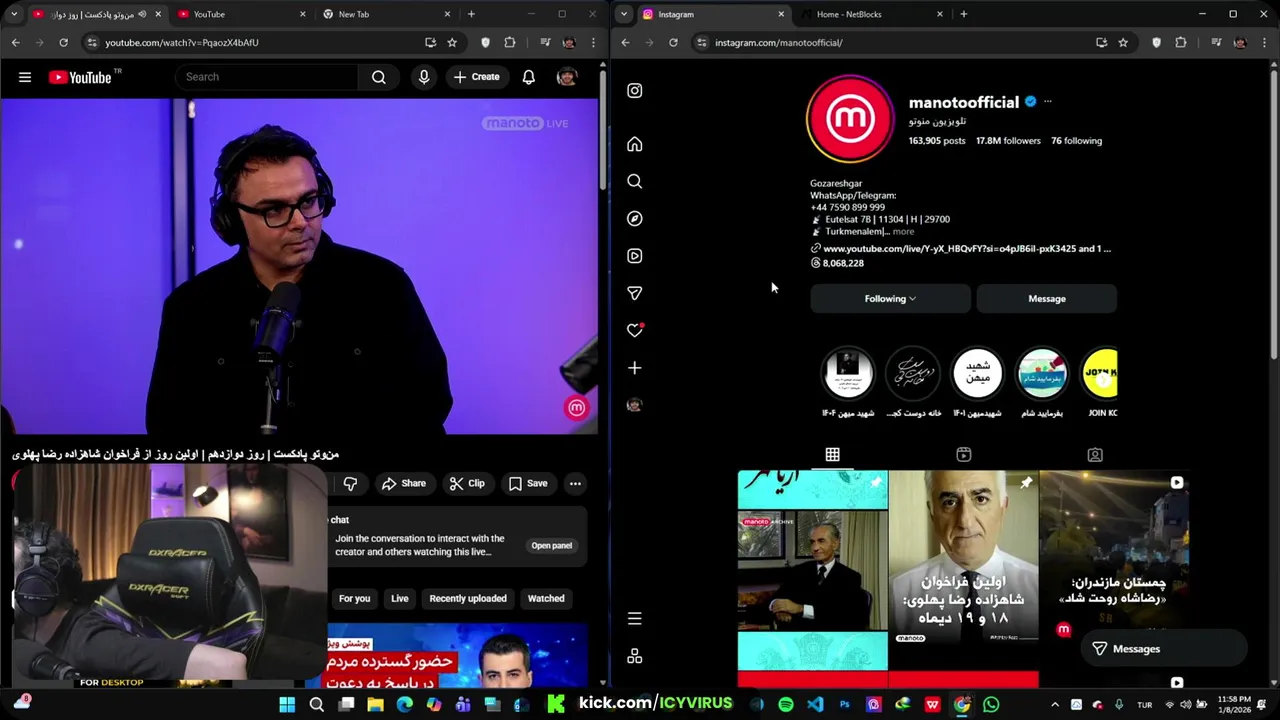Click the Instagram logo in sidebar
This screenshot has width=1280, height=720.
tap(635, 90)
